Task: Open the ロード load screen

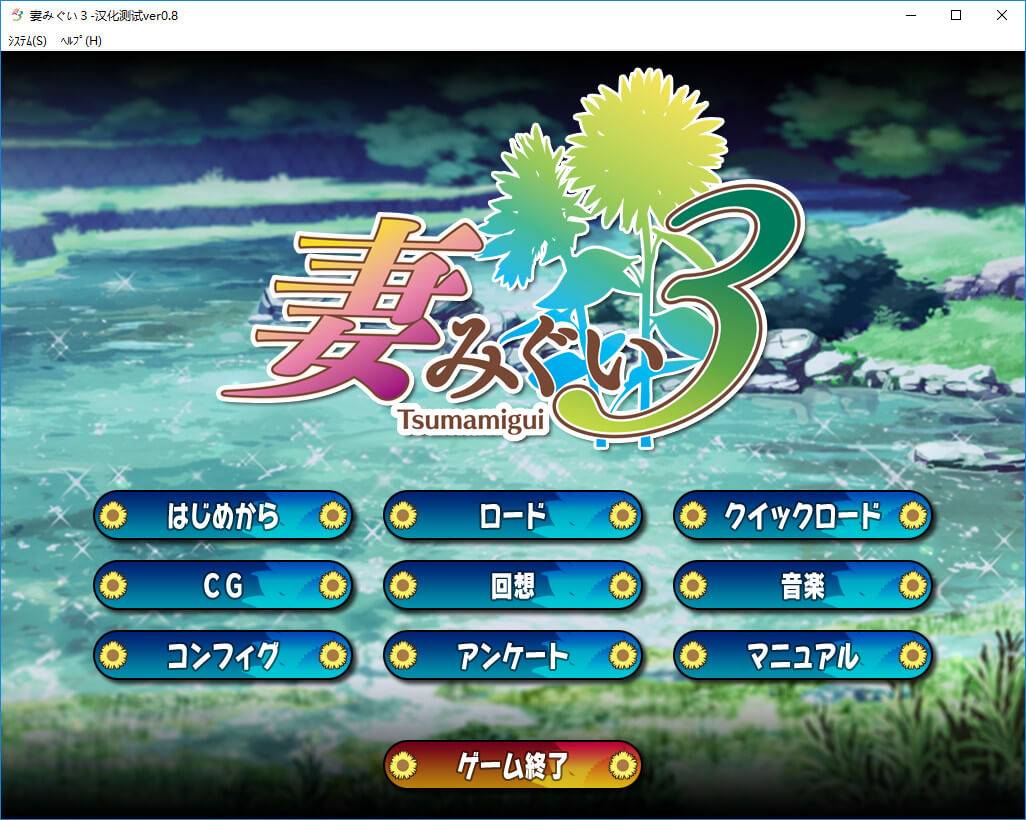Action: [x=513, y=516]
